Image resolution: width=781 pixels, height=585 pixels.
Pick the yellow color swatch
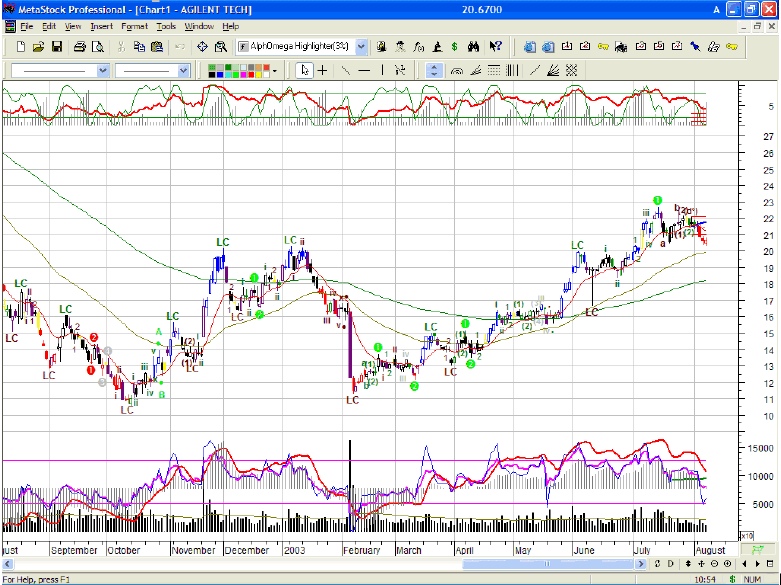[259, 75]
